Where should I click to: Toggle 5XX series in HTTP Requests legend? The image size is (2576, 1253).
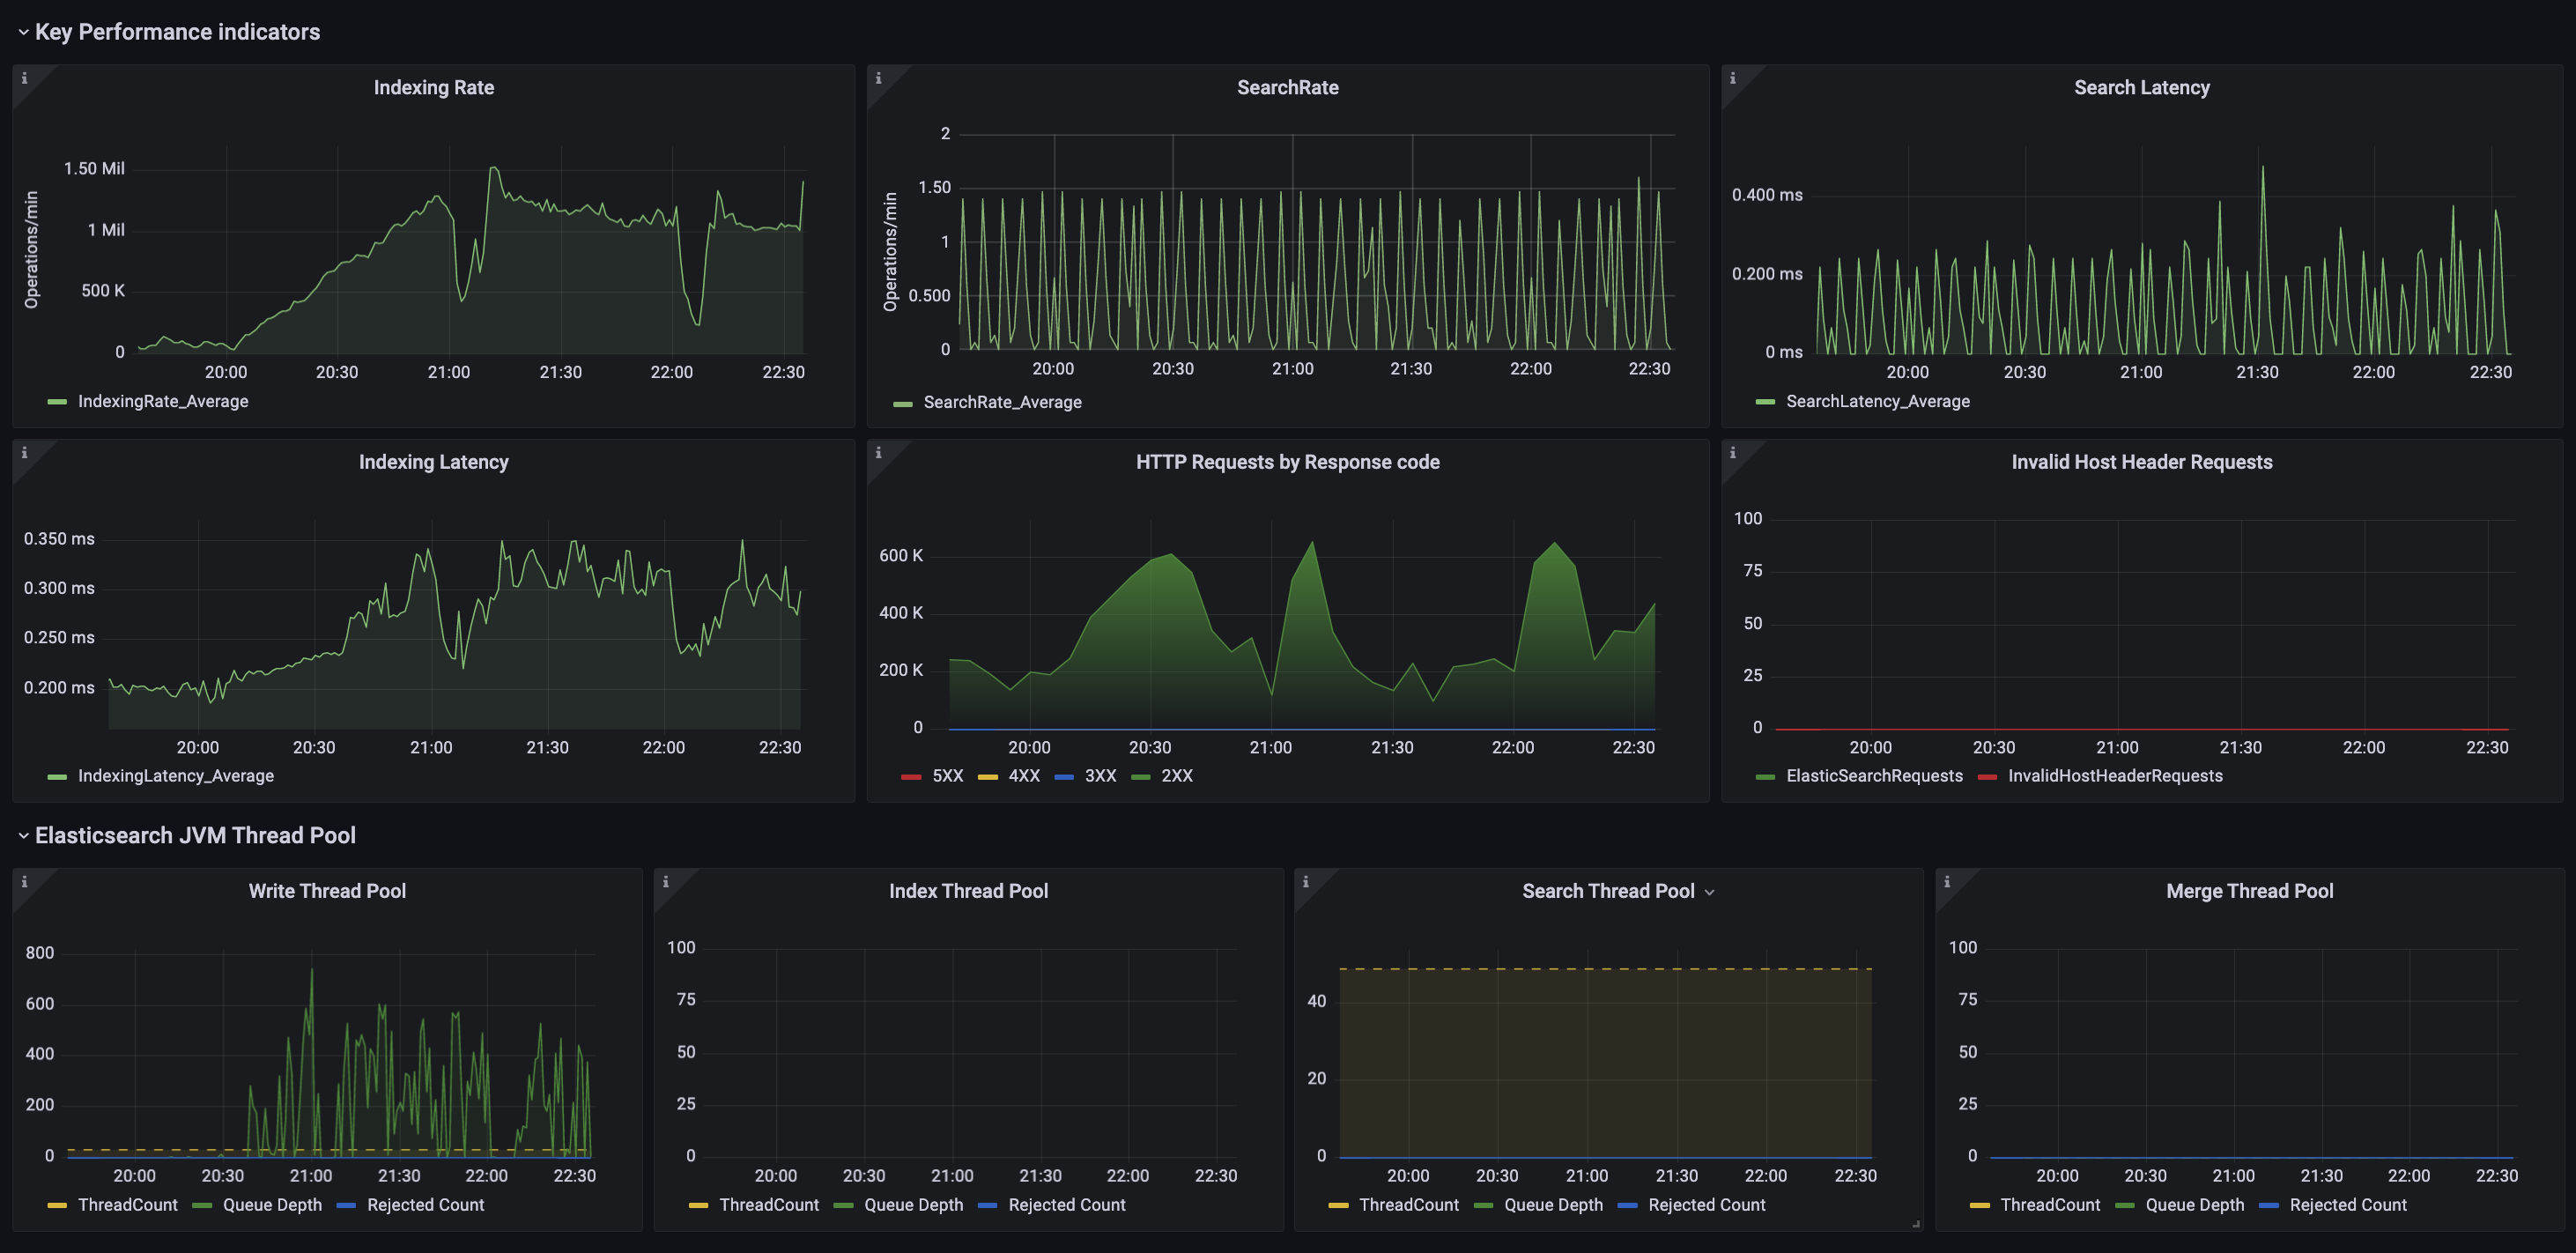pyautogui.click(x=946, y=776)
